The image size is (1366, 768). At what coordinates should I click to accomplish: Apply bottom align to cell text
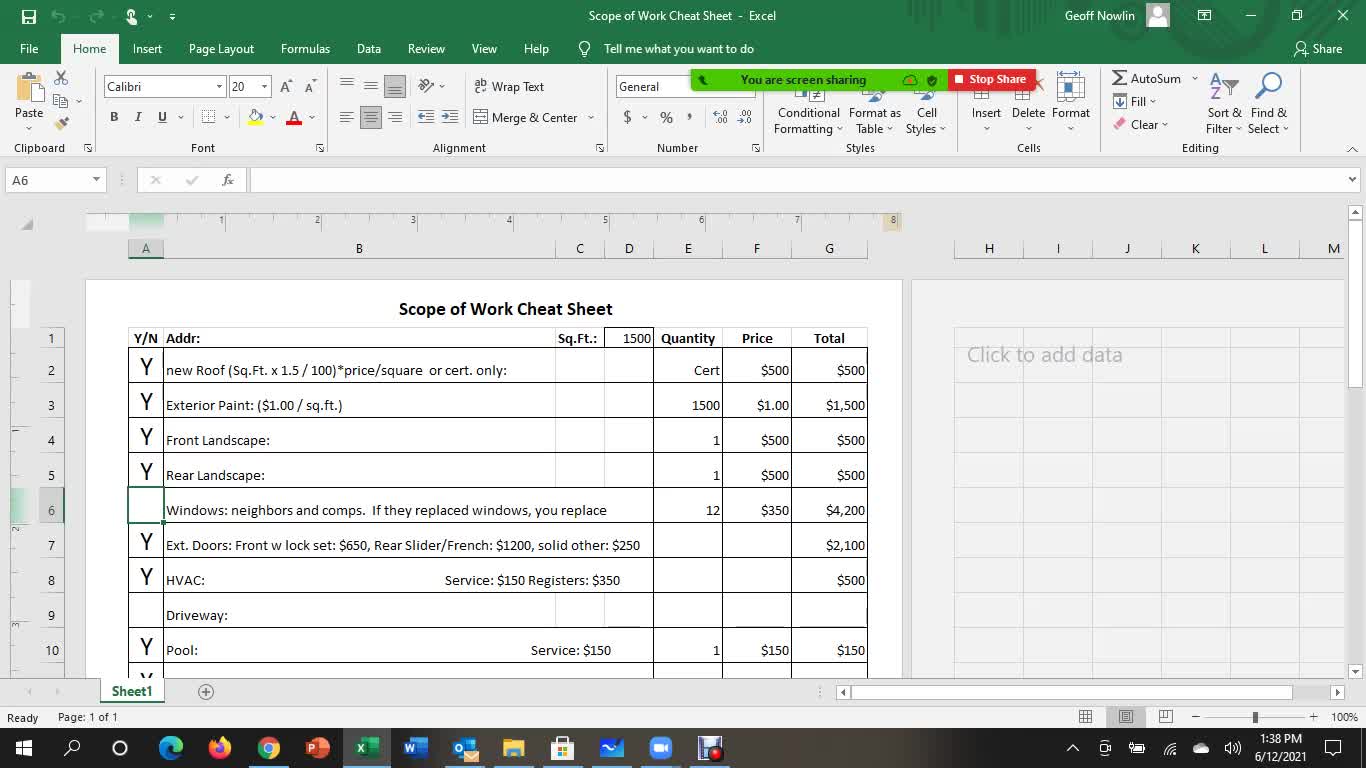click(x=395, y=86)
